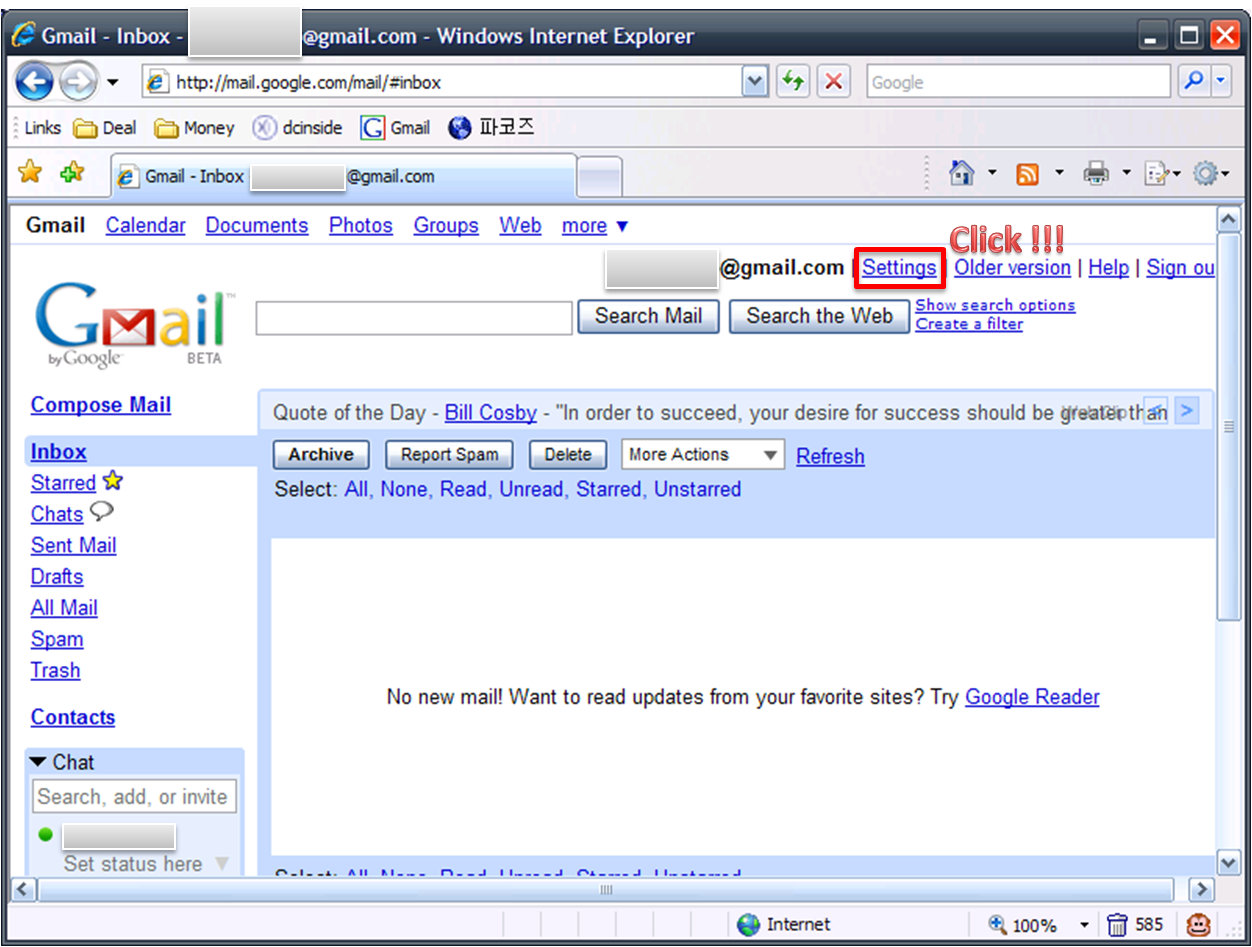Open the Documents link in Google bar

257,226
